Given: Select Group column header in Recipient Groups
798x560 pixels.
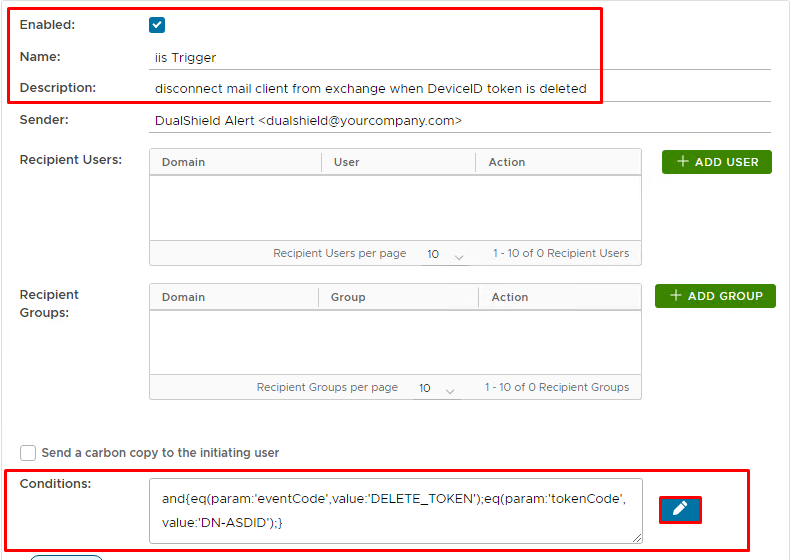Looking at the screenshot, I should click(348, 297).
